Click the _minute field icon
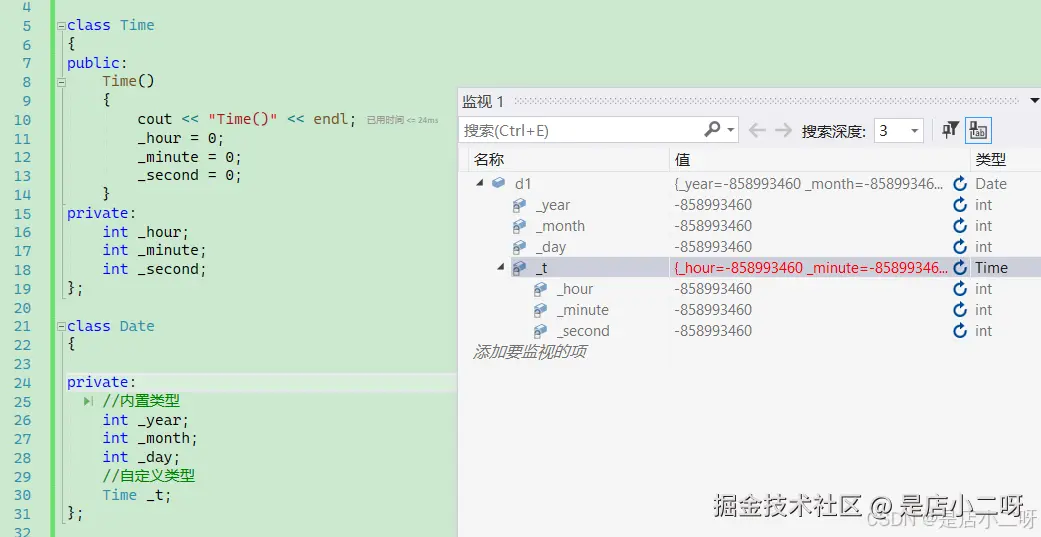 541,310
